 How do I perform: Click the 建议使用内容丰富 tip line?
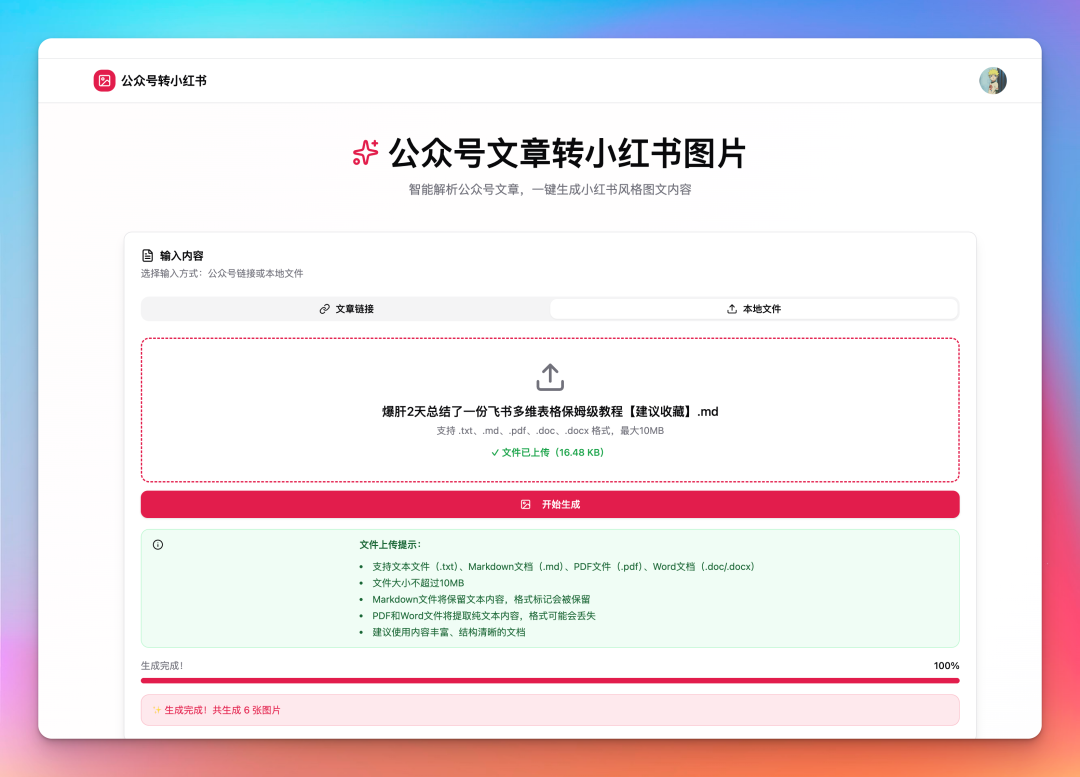(448, 632)
